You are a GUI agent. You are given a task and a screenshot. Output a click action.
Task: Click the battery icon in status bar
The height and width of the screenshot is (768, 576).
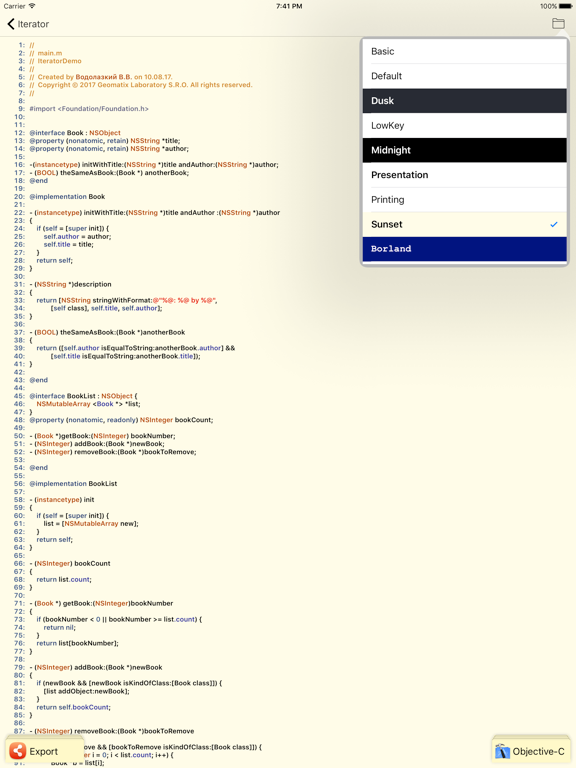point(566,6)
